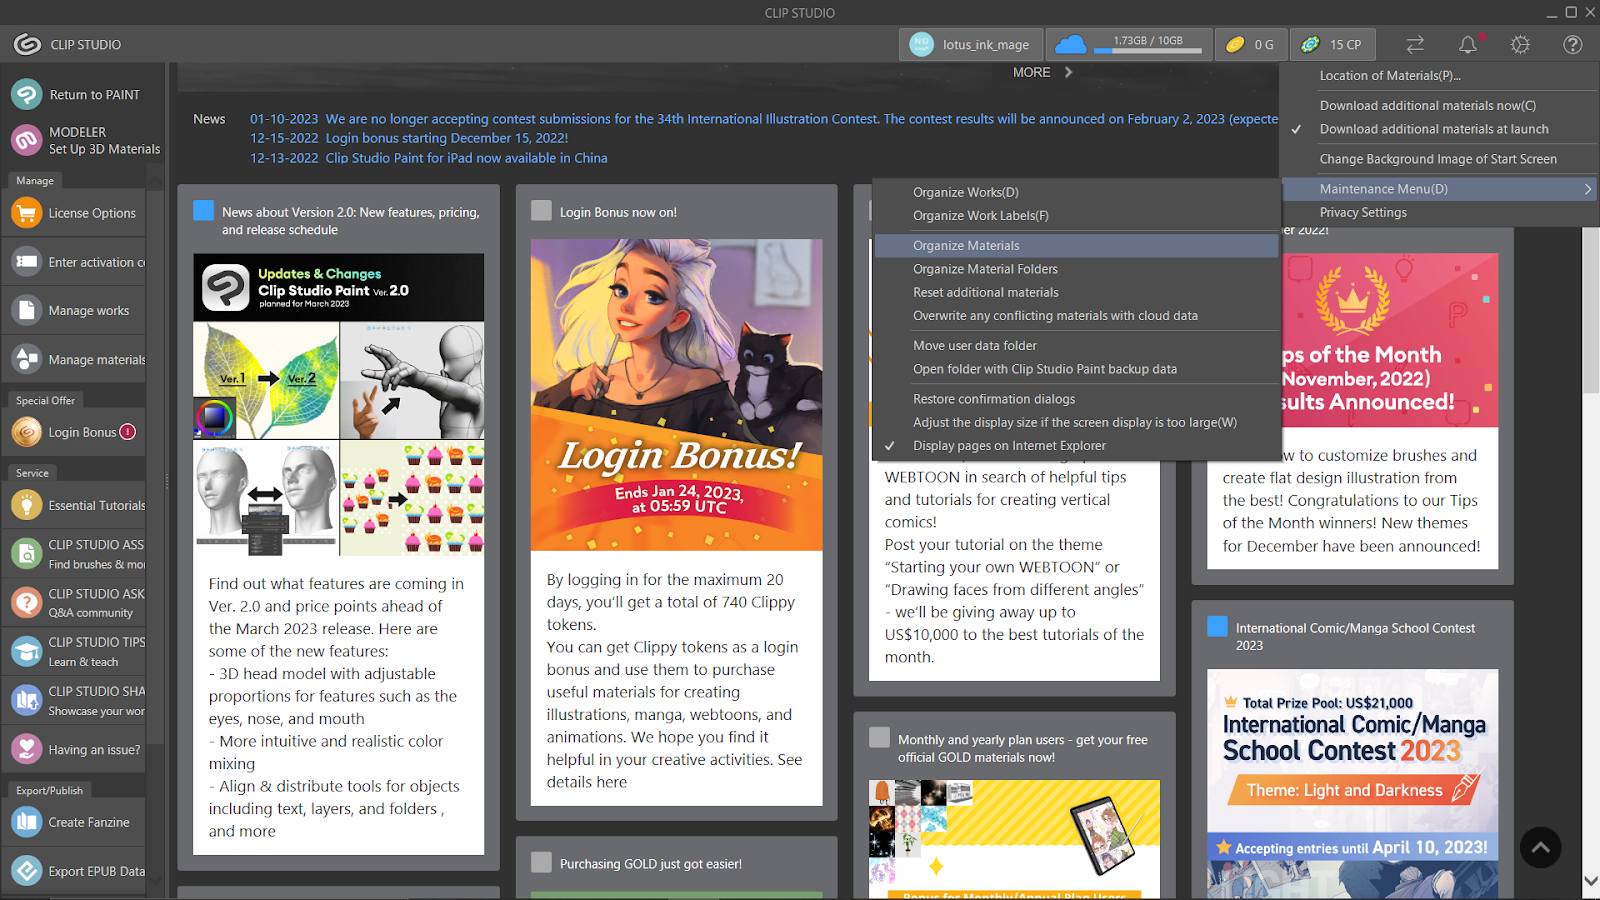Open Login Bonus illustration thumbnail
Screen dimensions: 1600x900
coord(677,395)
